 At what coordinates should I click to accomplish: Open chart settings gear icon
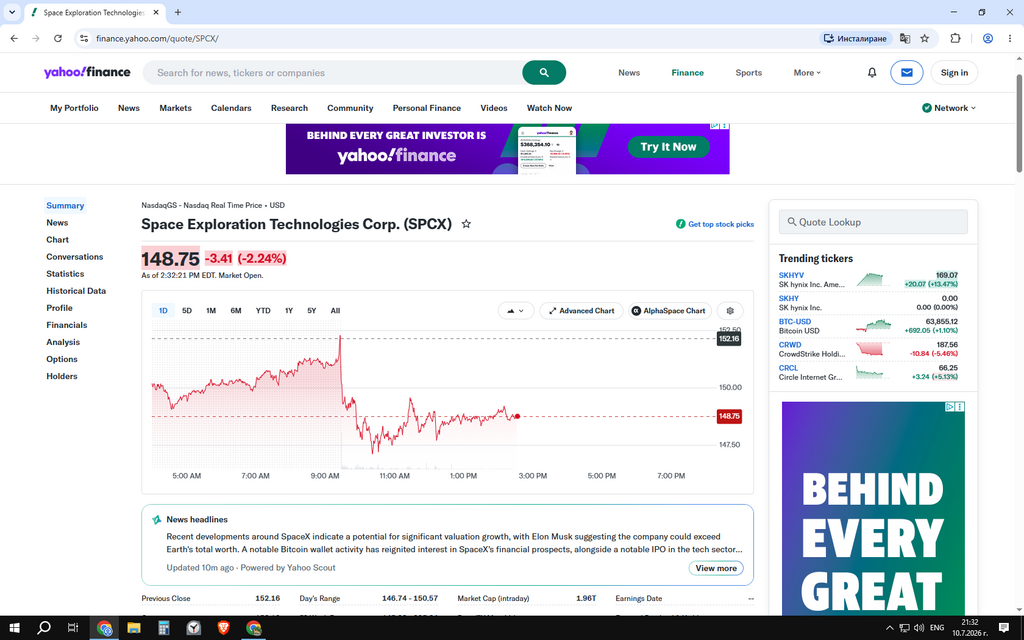tap(730, 311)
